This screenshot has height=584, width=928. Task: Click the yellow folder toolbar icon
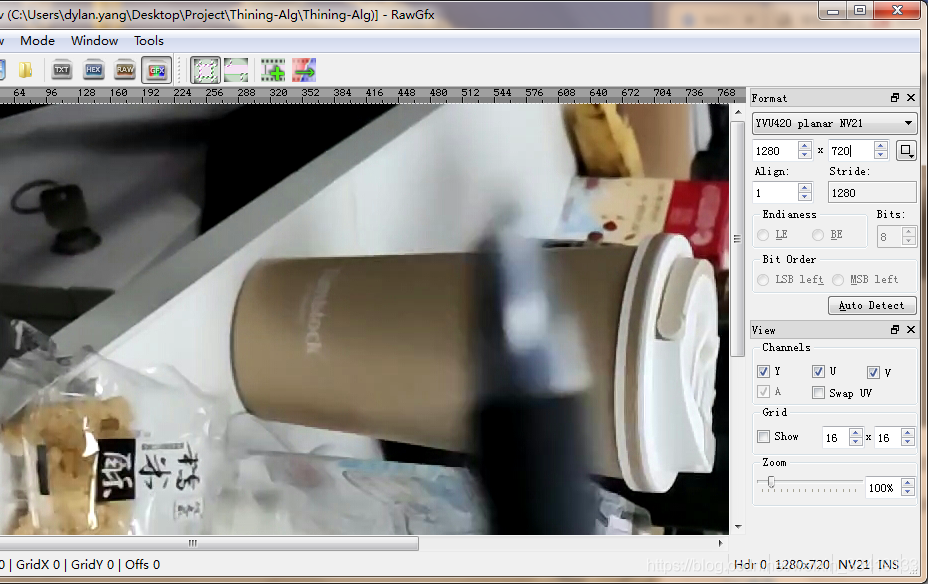point(25,70)
